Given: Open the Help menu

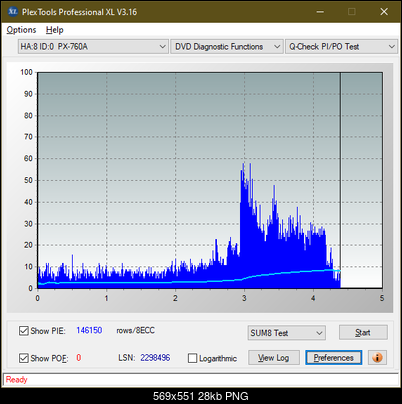Looking at the screenshot, I should pos(55,30).
